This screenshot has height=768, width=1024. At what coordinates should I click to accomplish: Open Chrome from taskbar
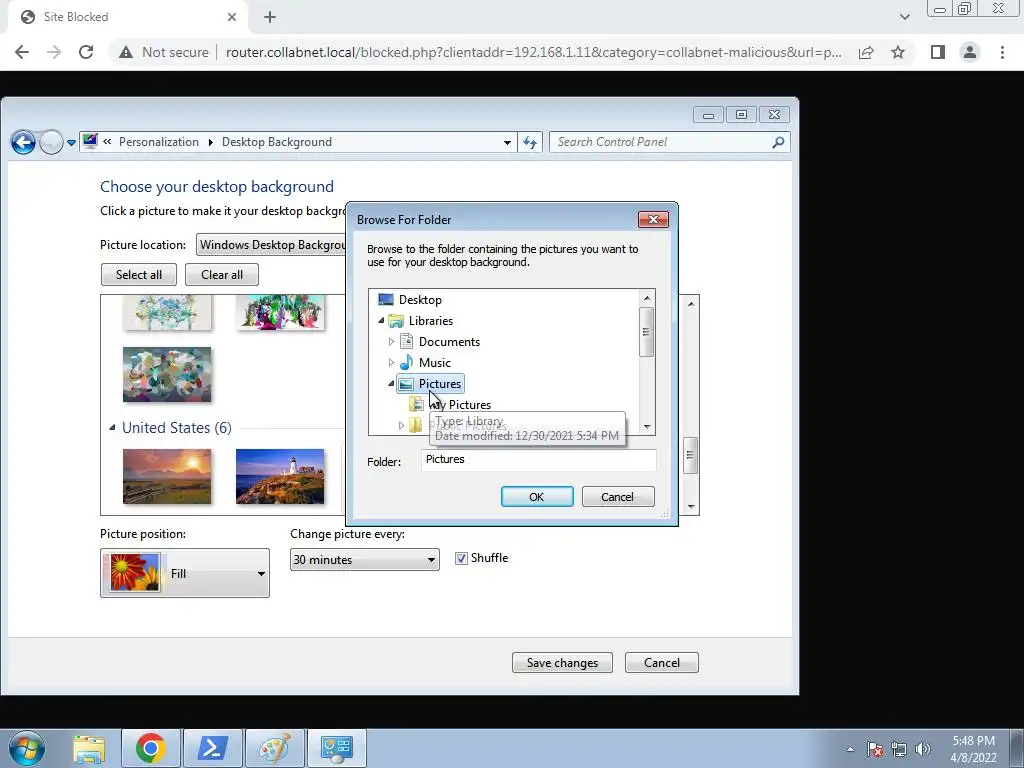click(x=150, y=748)
